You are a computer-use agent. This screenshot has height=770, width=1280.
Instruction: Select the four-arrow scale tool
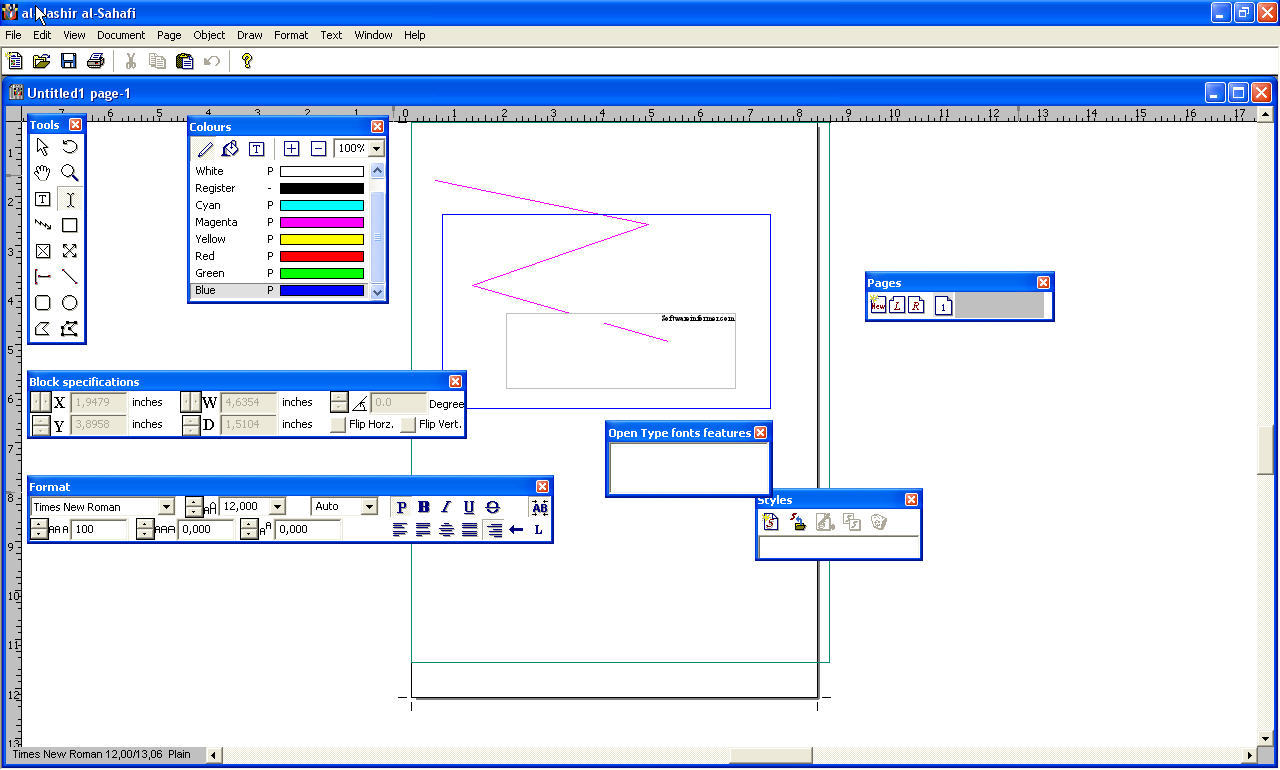click(x=70, y=251)
